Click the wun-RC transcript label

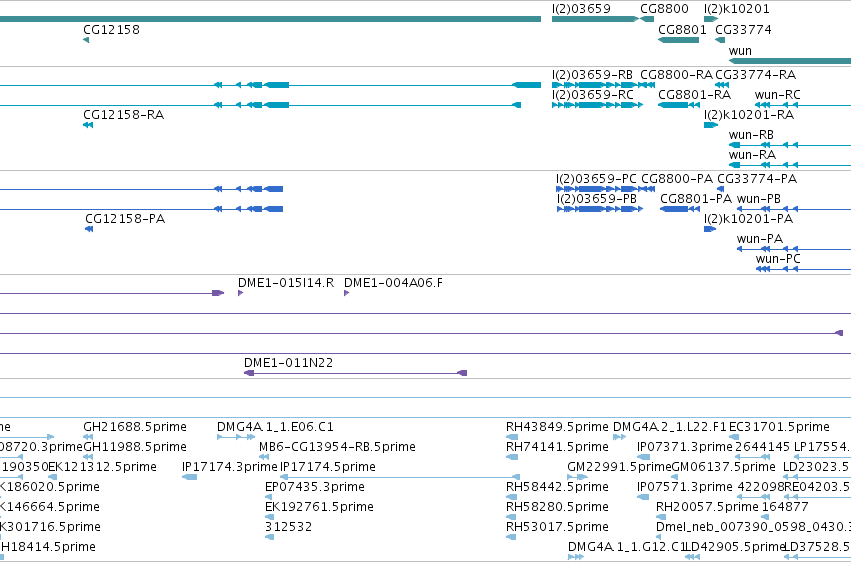pyautogui.click(x=777, y=94)
